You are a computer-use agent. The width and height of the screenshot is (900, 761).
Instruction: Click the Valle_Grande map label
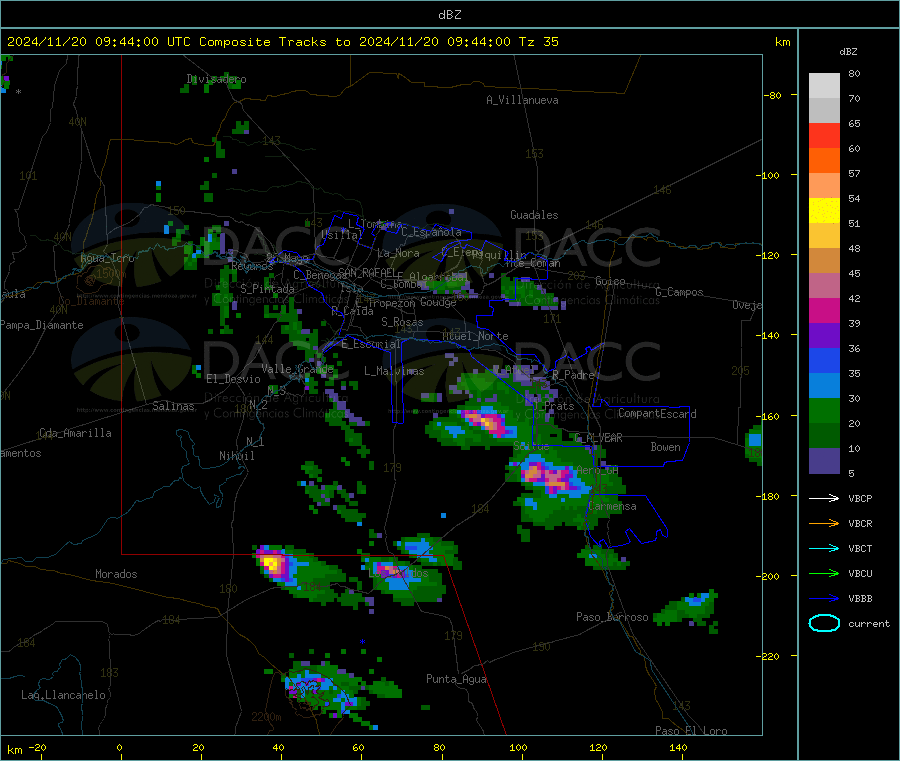(x=297, y=368)
